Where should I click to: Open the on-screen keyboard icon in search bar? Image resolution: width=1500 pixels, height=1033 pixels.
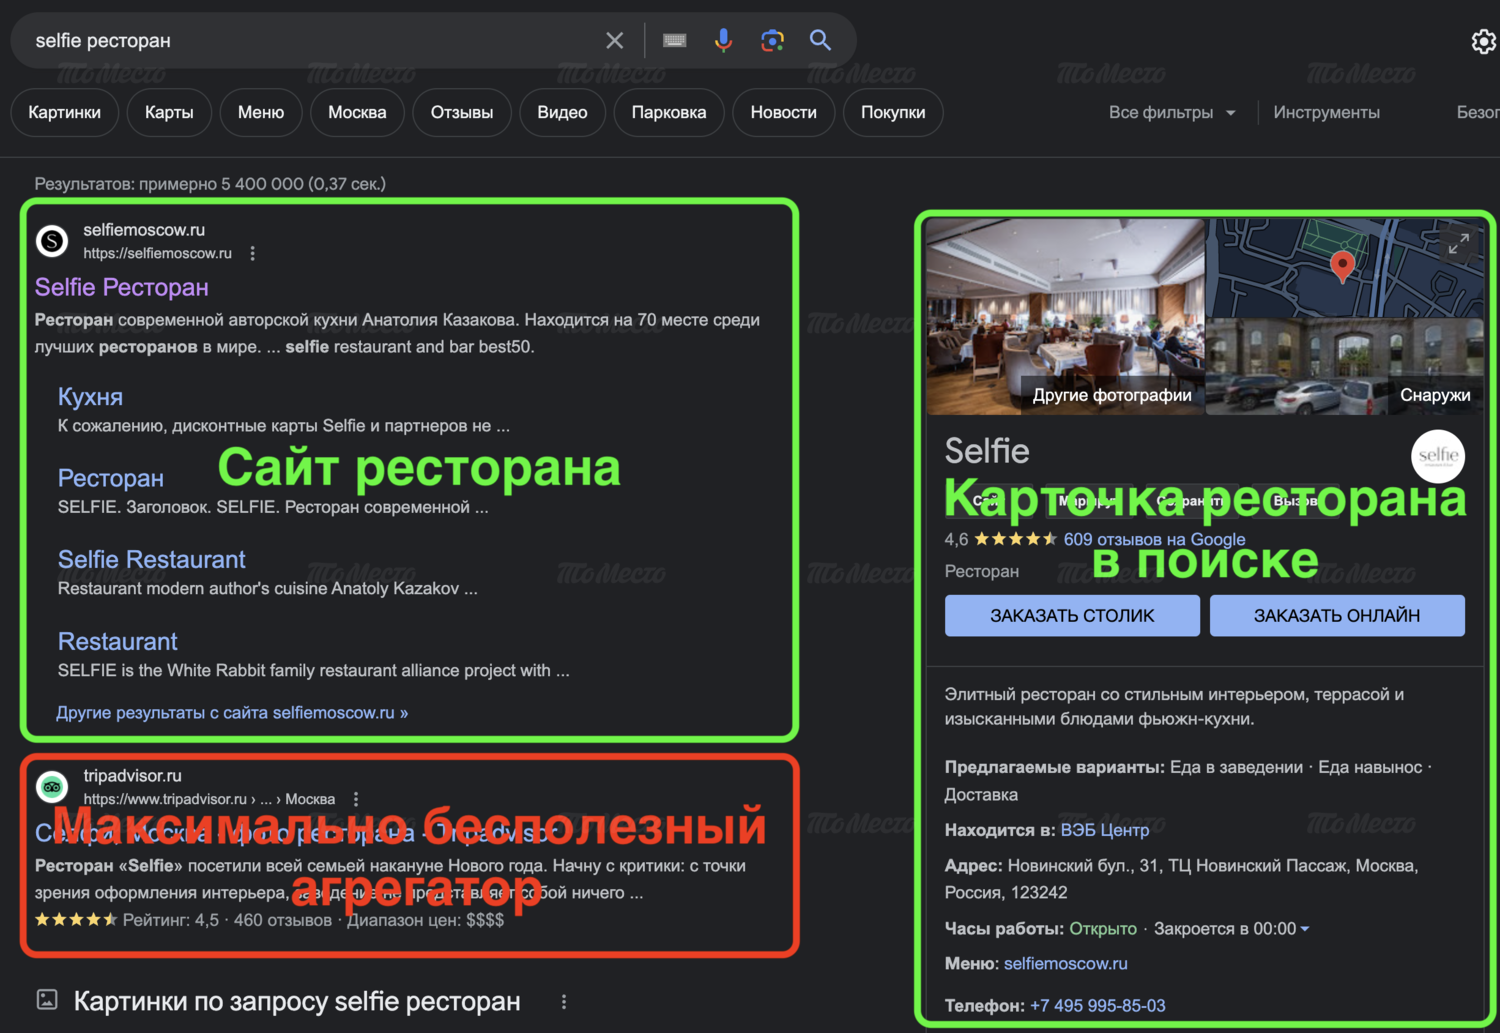(x=675, y=40)
